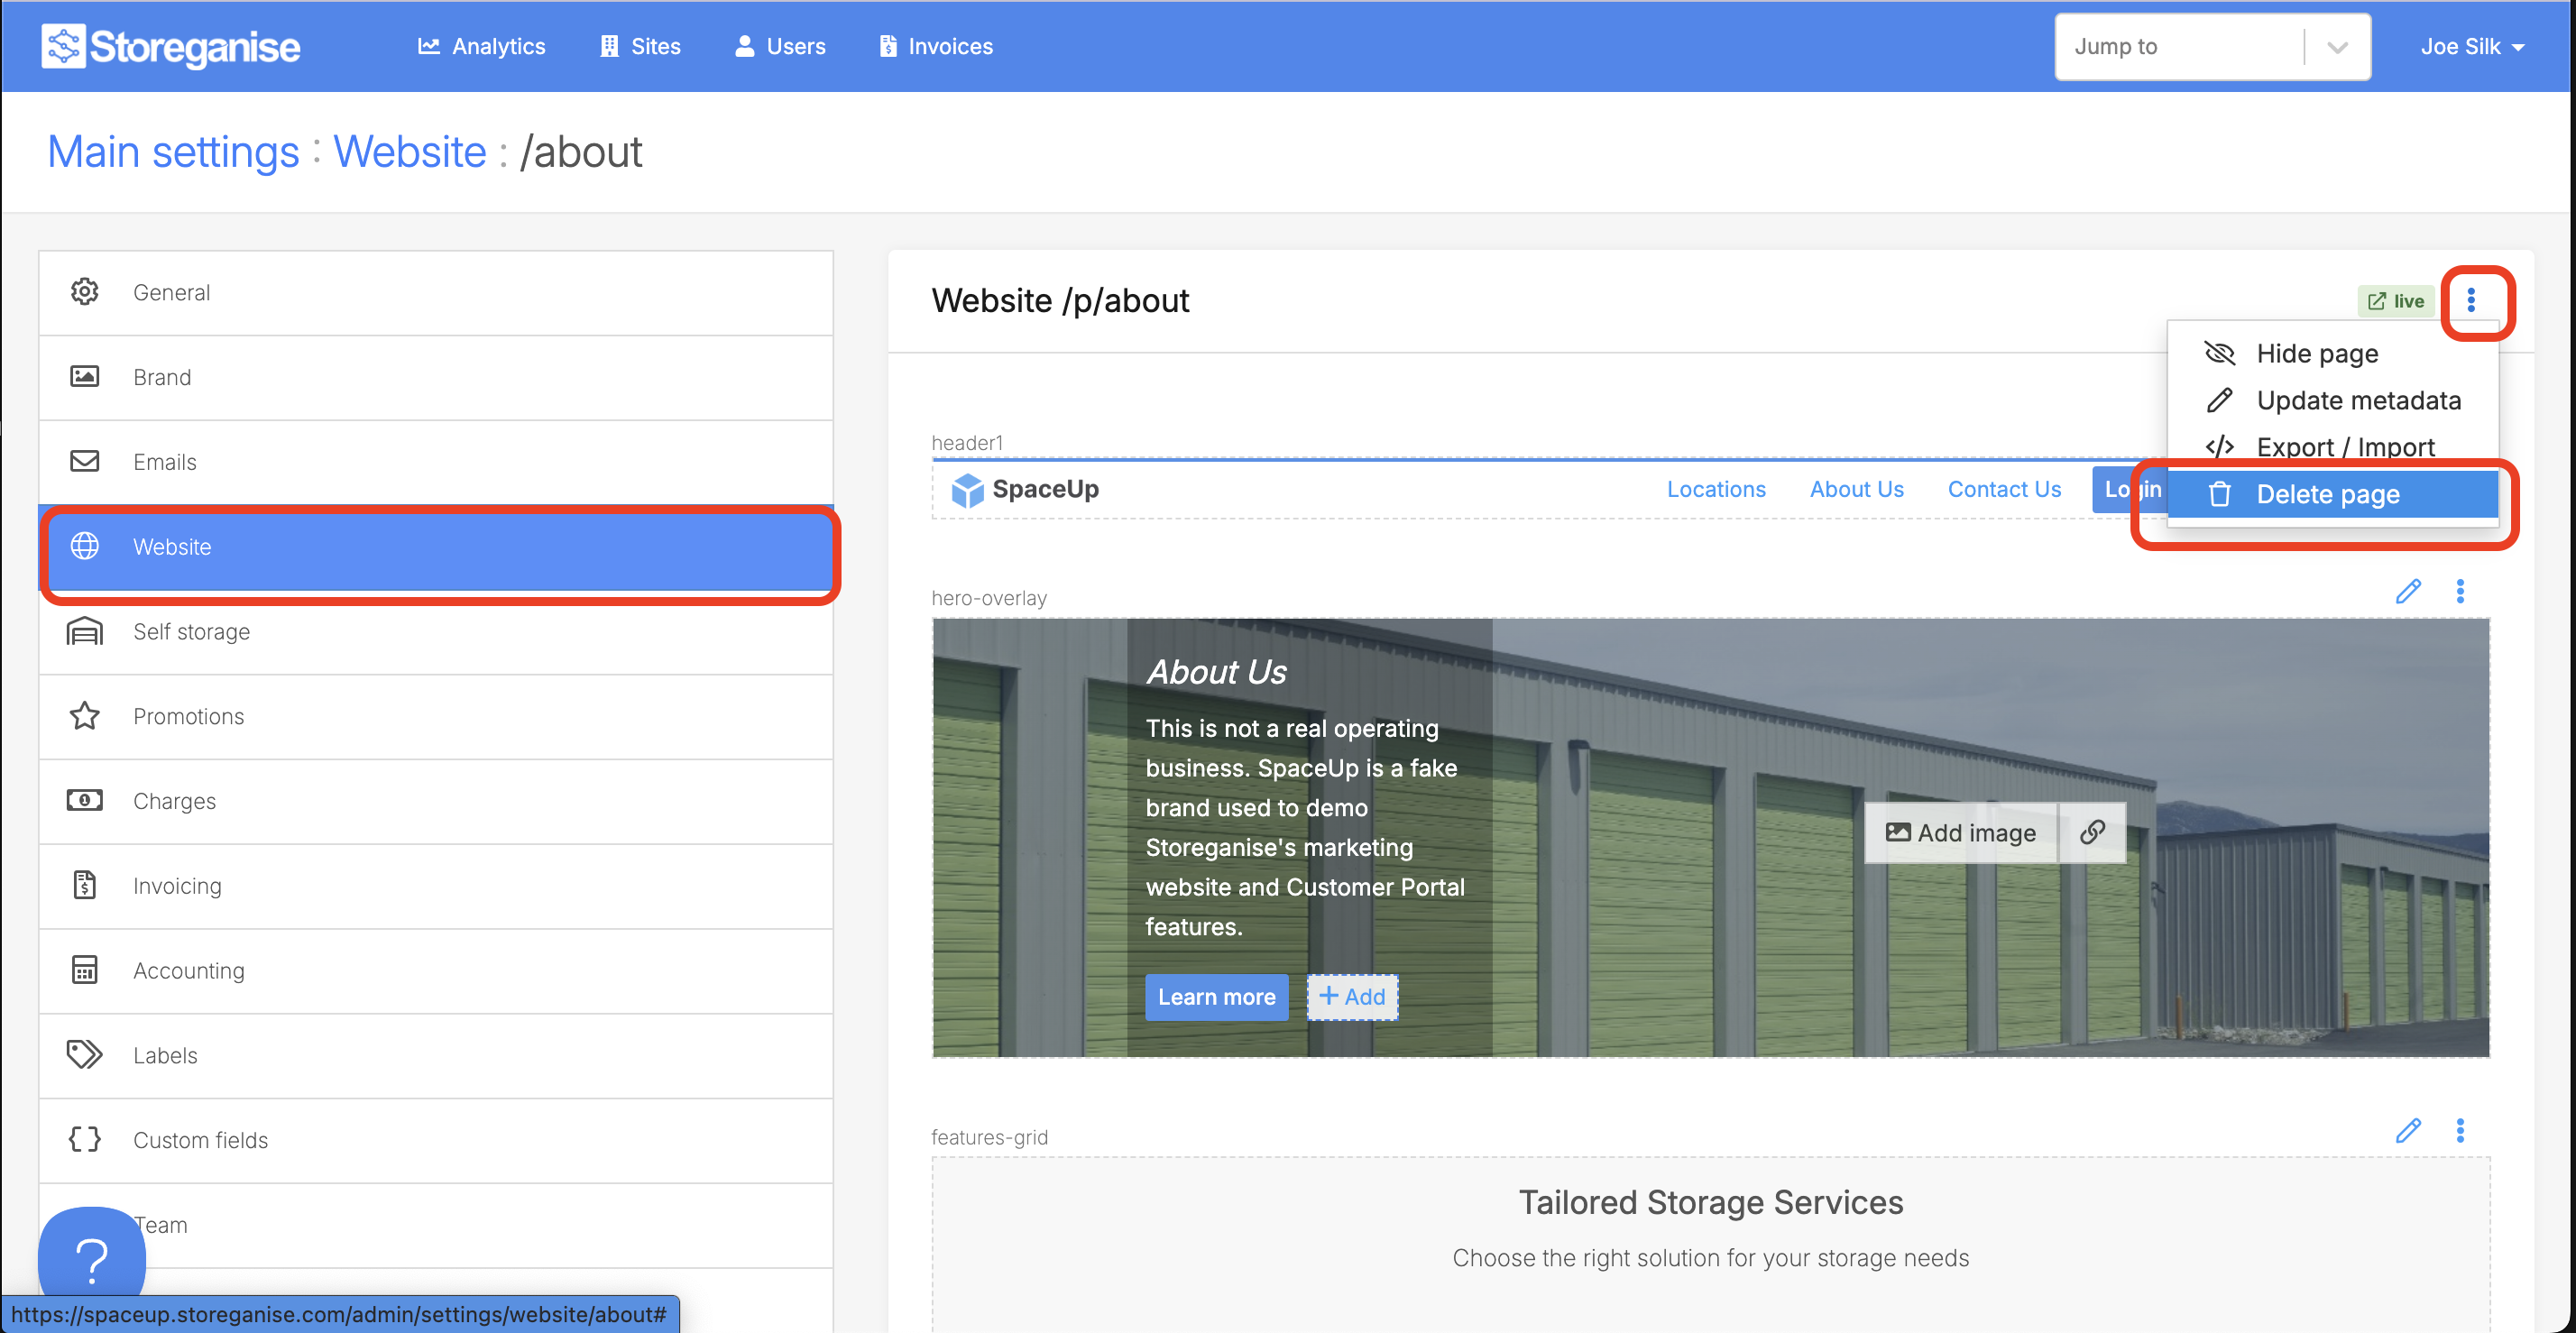The height and width of the screenshot is (1333, 2576).
Task: Hide page via the crossed-eye option
Action: point(2316,353)
